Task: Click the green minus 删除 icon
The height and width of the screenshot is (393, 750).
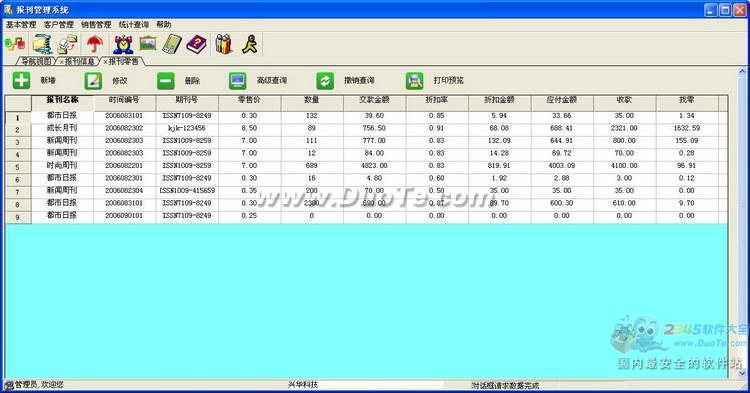Action: click(x=166, y=81)
